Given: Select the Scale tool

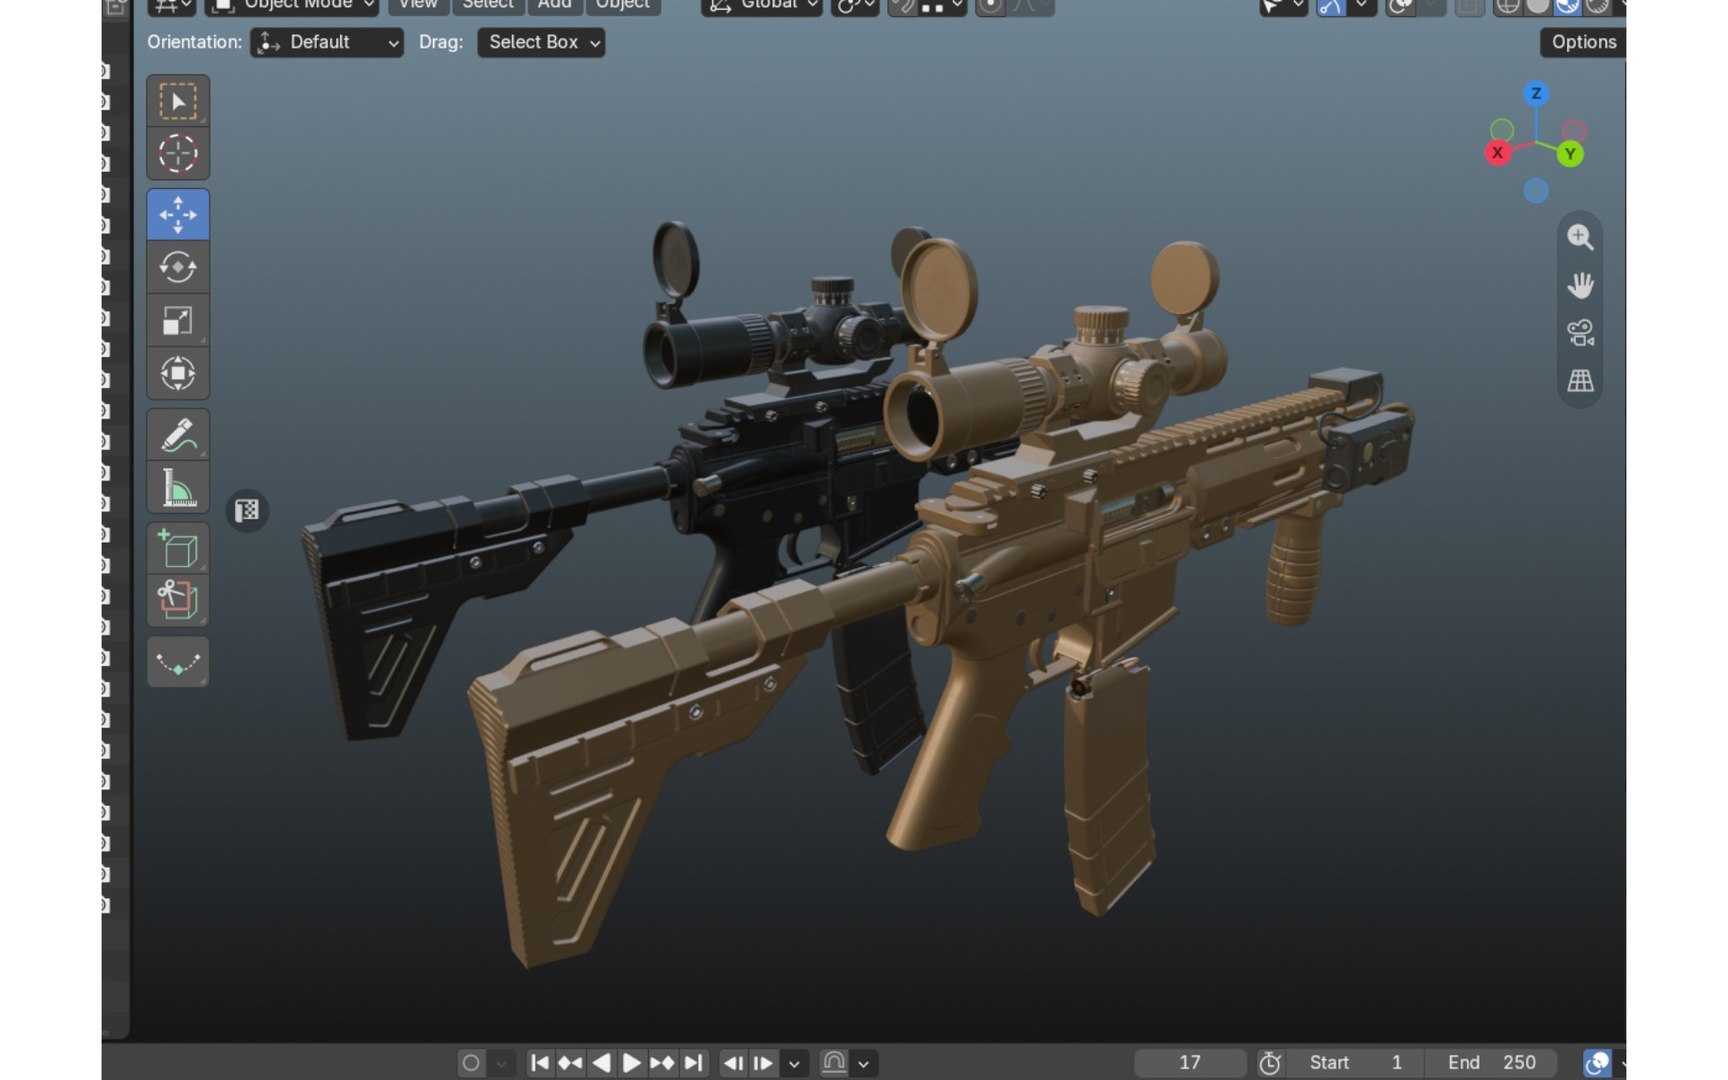Looking at the screenshot, I should [x=178, y=320].
